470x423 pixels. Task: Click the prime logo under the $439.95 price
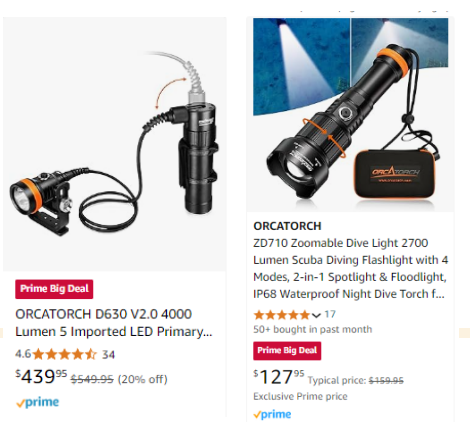pos(38,403)
